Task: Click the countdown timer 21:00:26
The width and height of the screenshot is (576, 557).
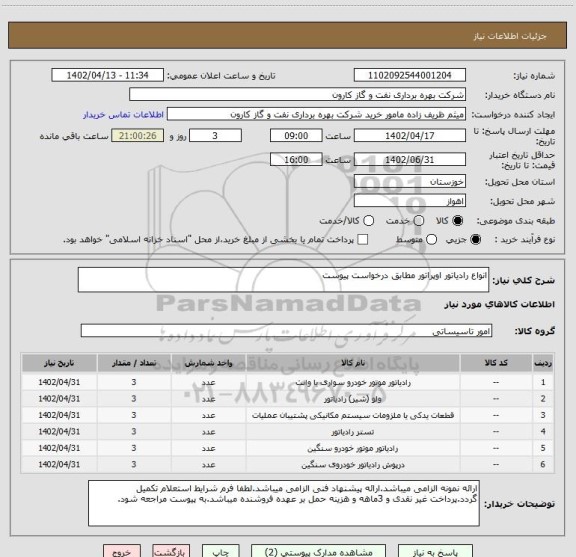Action: [138, 136]
